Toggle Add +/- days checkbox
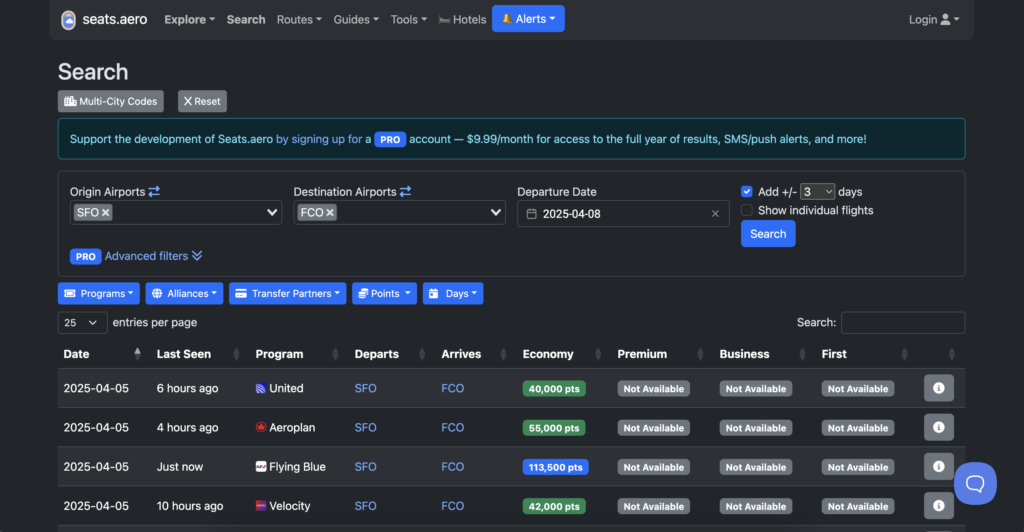 [x=746, y=191]
